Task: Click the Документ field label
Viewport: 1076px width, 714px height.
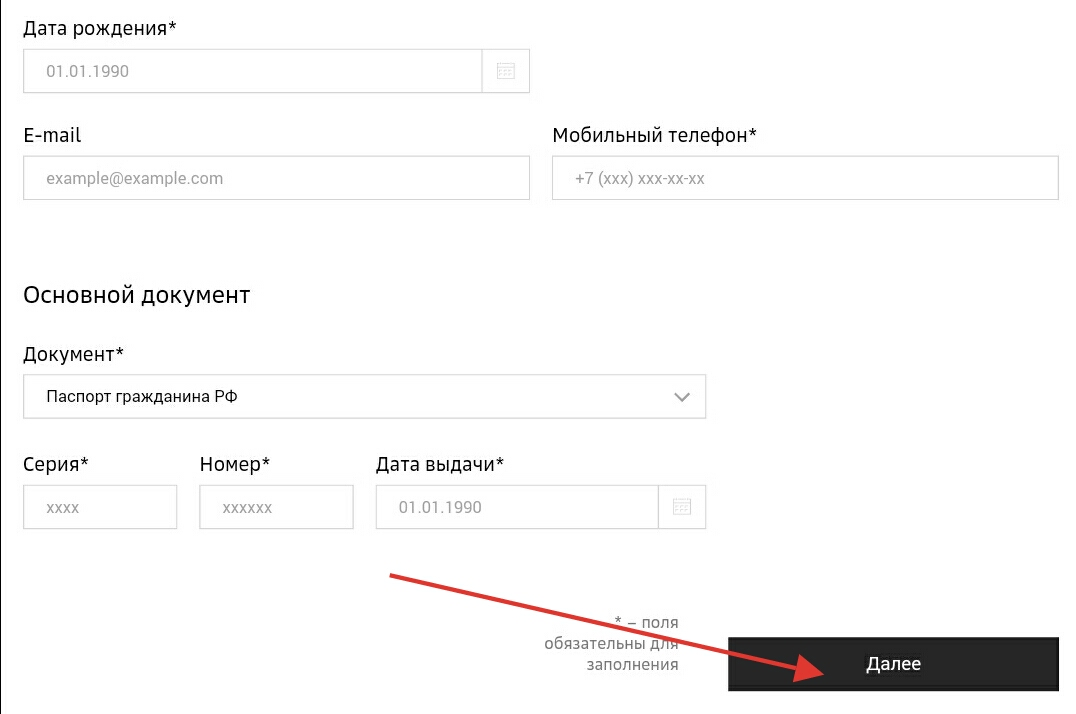Action: (x=74, y=354)
